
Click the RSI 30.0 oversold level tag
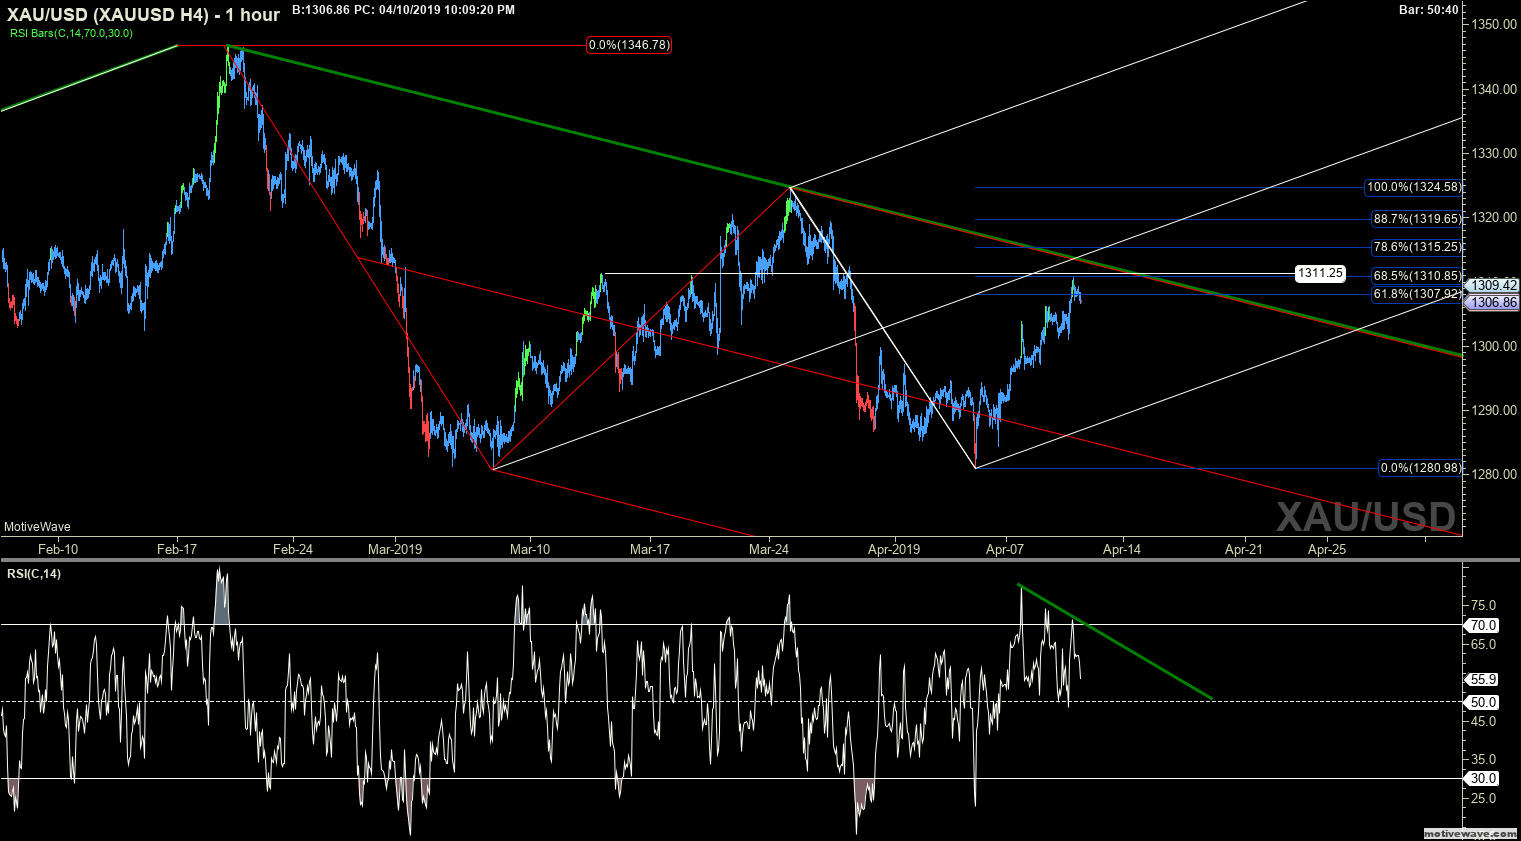[x=1482, y=778]
